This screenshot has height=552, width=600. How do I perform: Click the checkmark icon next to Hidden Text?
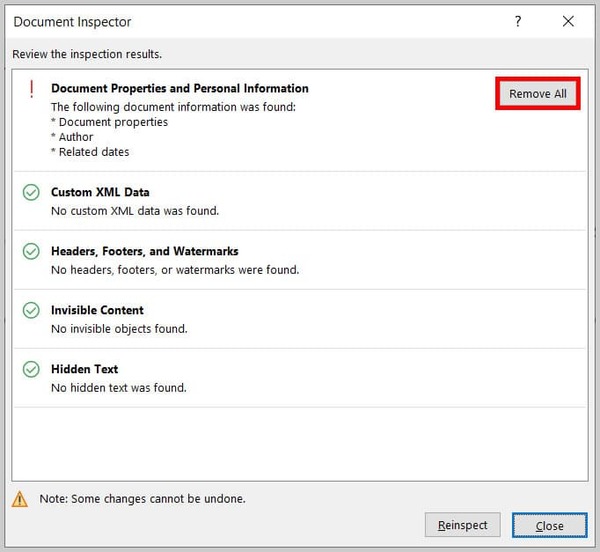[x=31, y=369]
